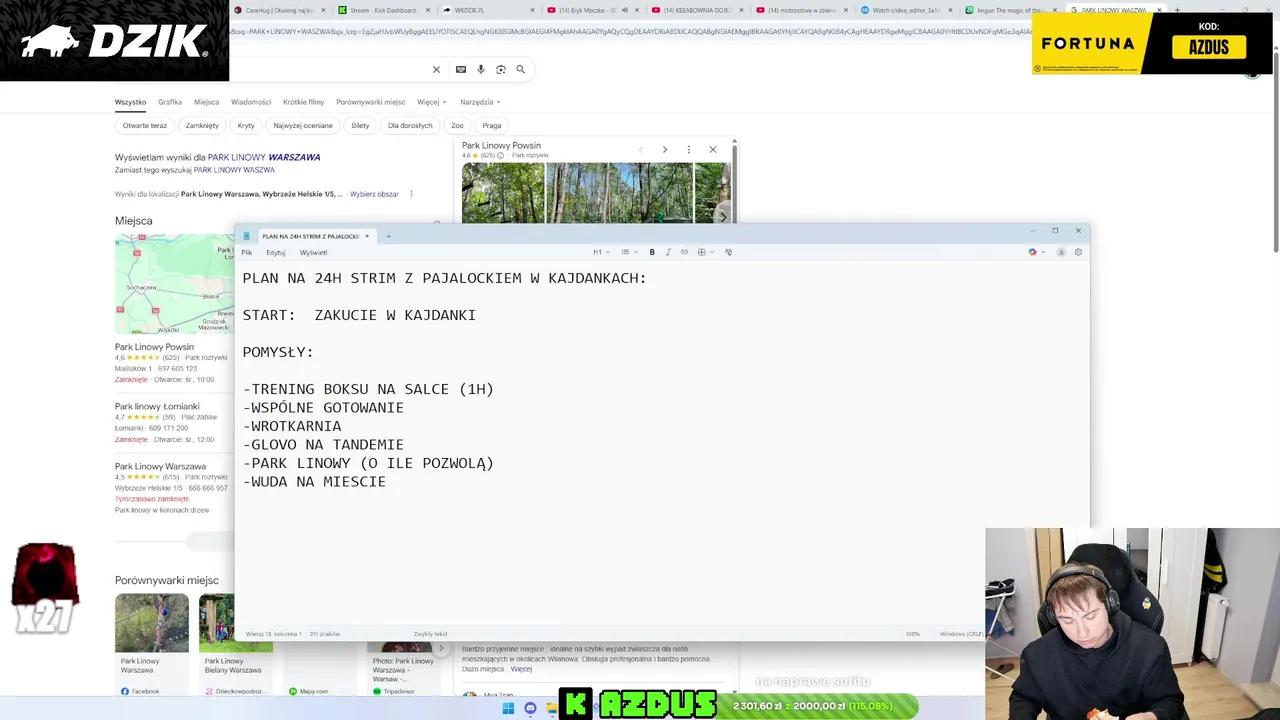Expand the Więcej dropdown in Google

coord(430,102)
